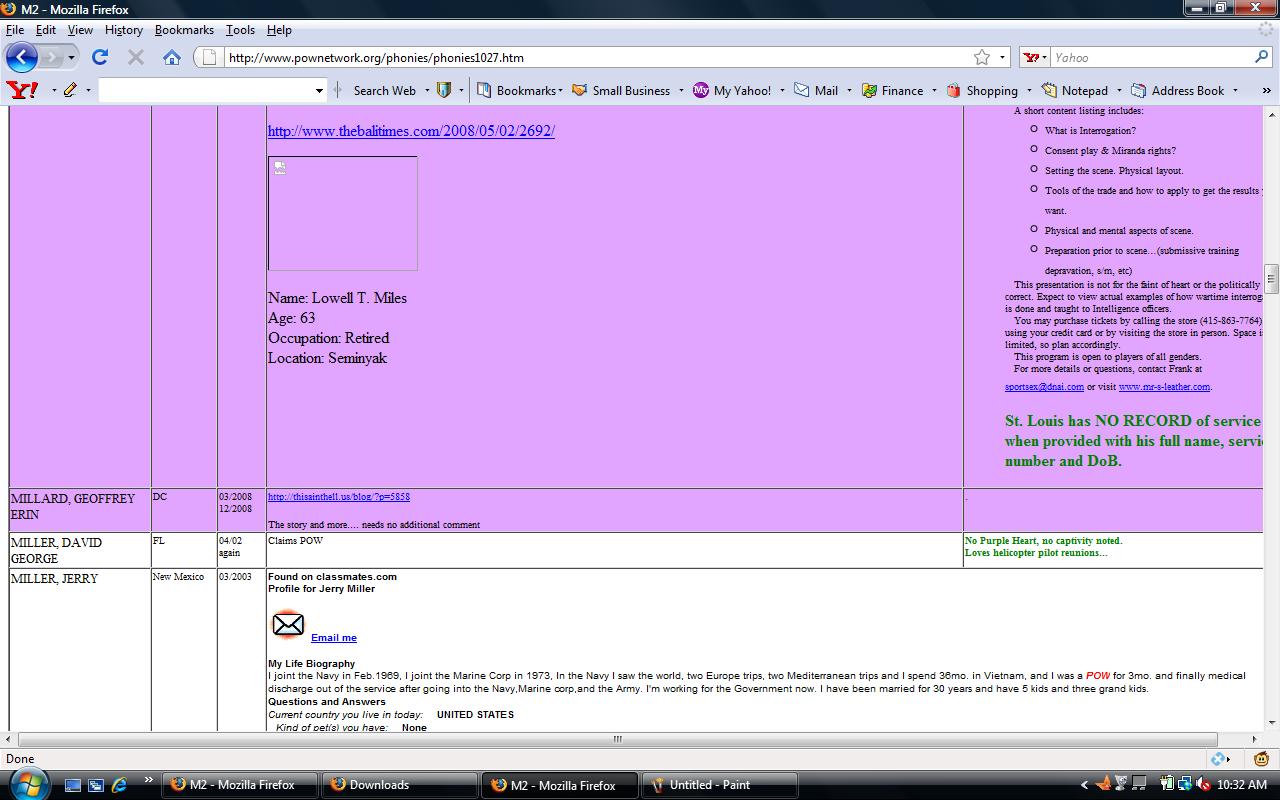Open the History menu
Screen dimensions: 1280x800
pyautogui.click(x=123, y=30)
